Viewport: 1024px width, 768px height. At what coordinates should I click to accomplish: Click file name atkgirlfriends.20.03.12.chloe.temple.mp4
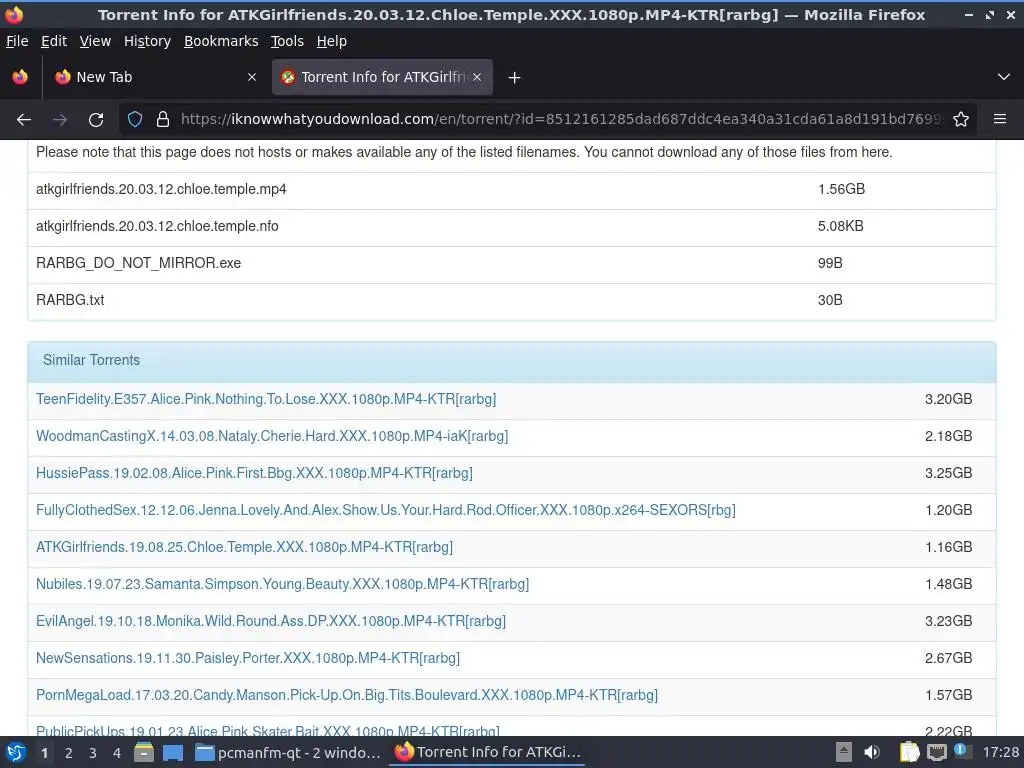[161, 189]
